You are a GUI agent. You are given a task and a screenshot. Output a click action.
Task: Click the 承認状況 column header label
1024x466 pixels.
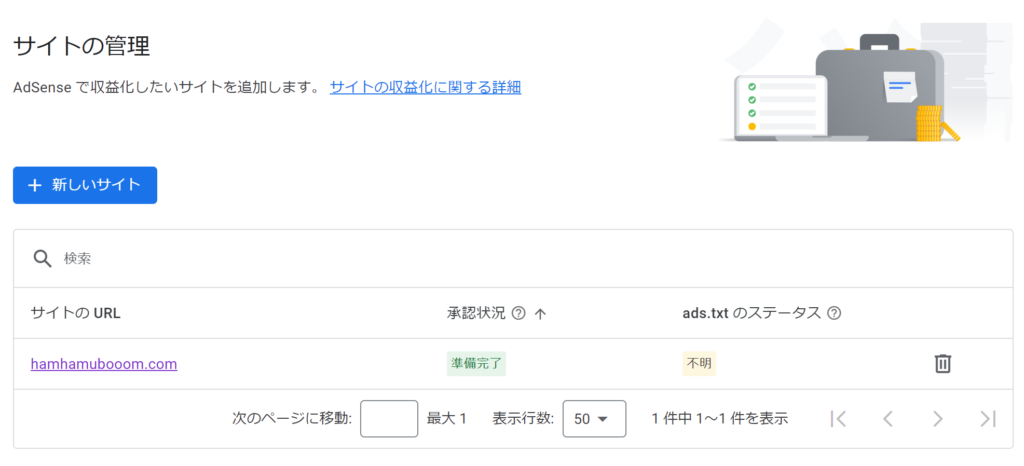pyautogui.click(x=476, y=313)
